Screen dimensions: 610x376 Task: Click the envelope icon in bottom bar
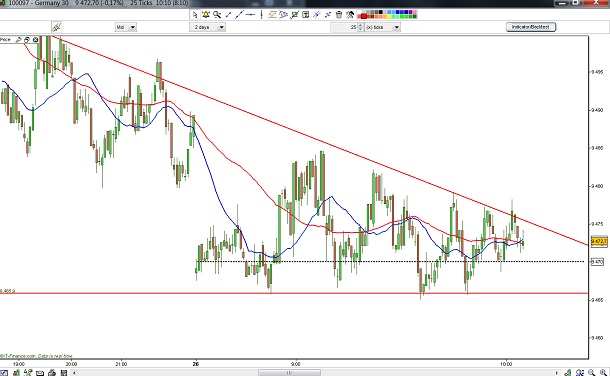pyautogui.click(x=40, y=373)
